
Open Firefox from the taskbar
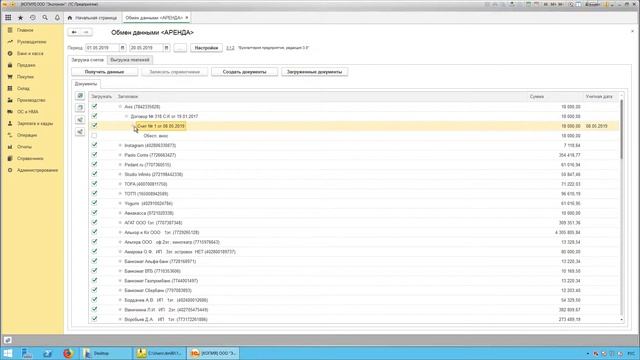coord(68,353)
